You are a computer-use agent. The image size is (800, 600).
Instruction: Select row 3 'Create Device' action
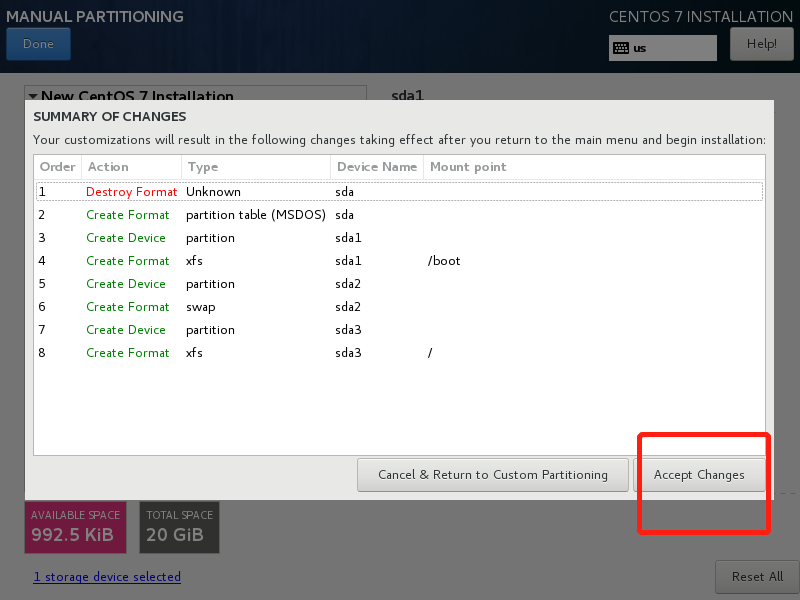126,238
